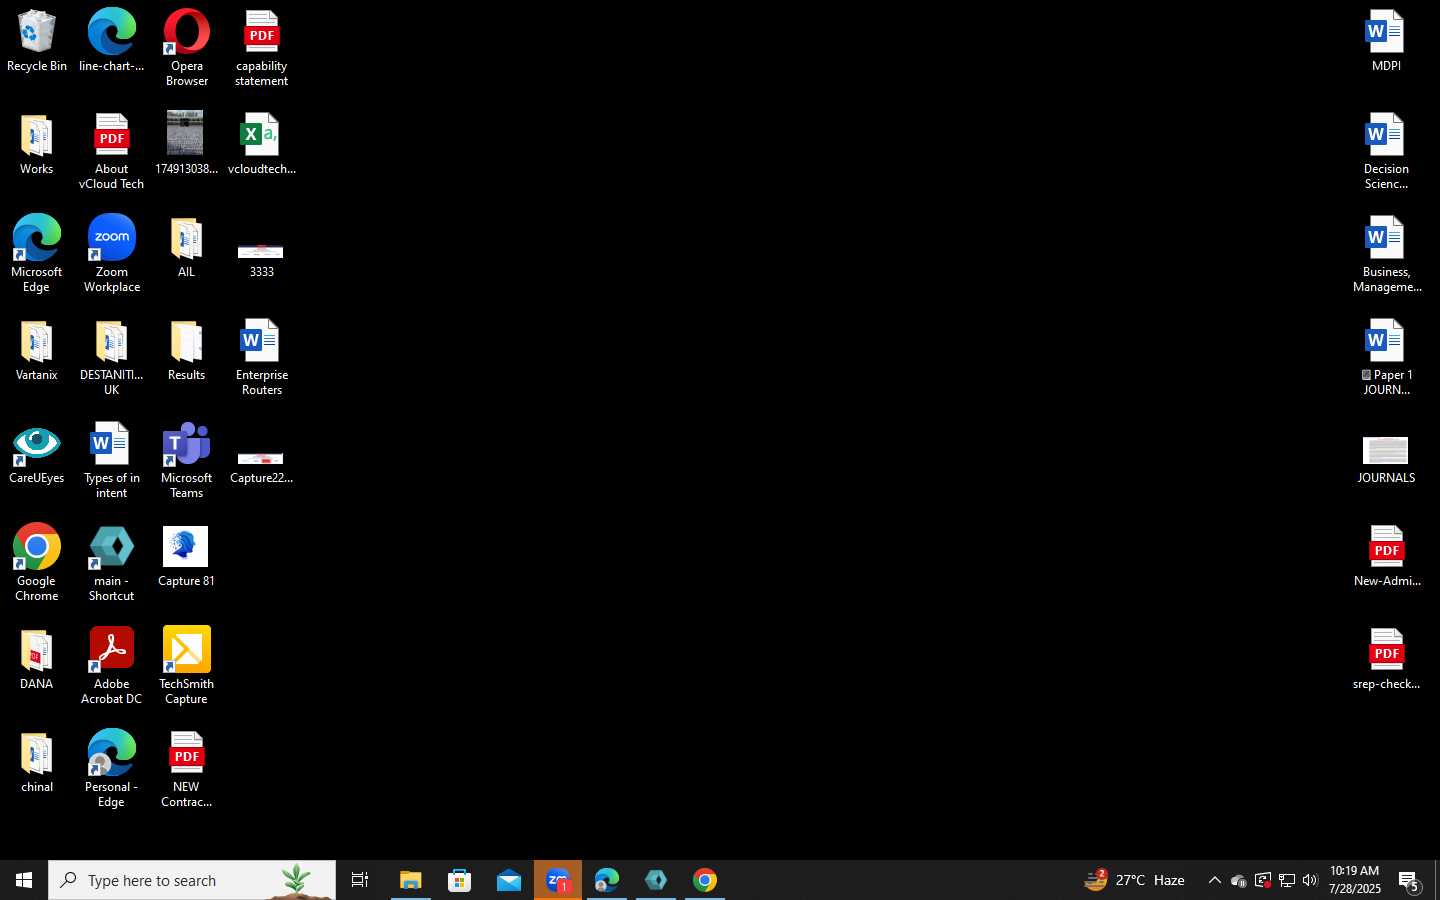
Task: Click the Type here to search box
Action: [x=192, y=880]
